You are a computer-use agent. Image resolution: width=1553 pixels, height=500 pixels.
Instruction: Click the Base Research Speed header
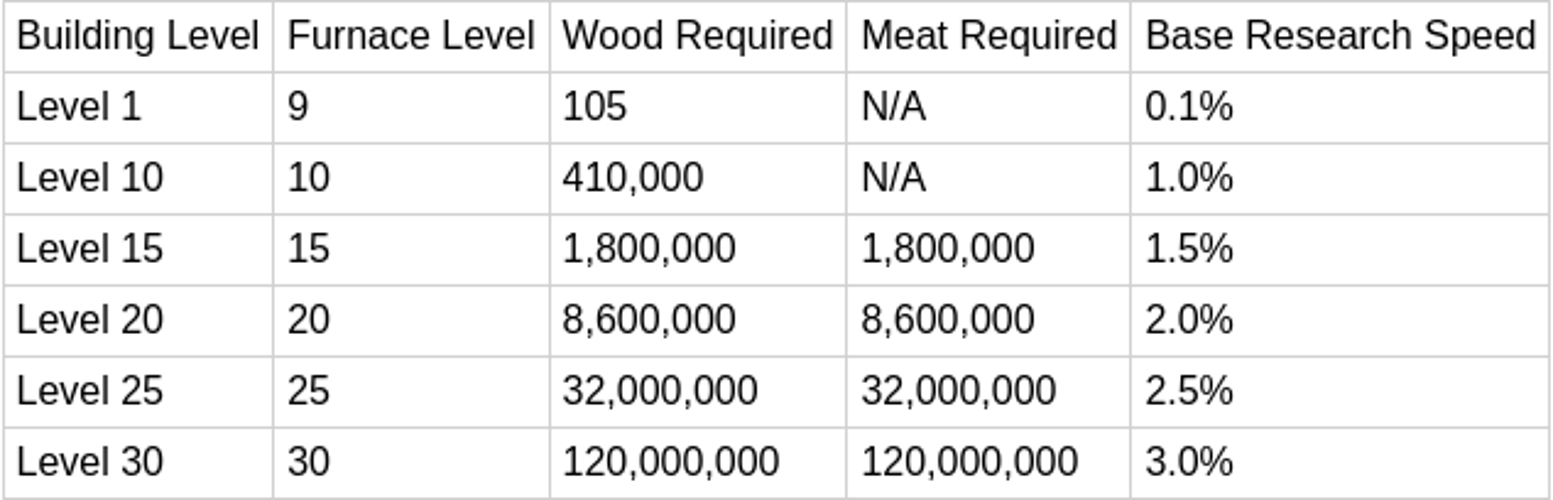pos(1339,36)
